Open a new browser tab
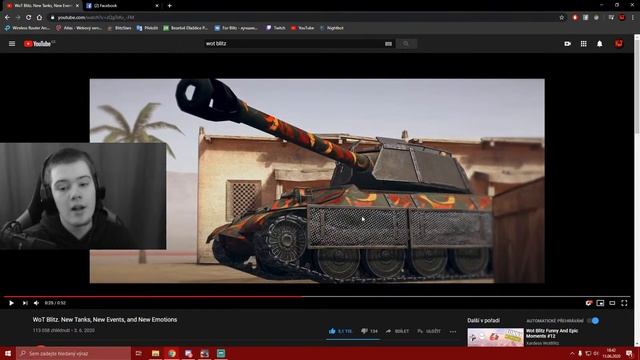The image size is (640, 360). (x=169, y=6)
